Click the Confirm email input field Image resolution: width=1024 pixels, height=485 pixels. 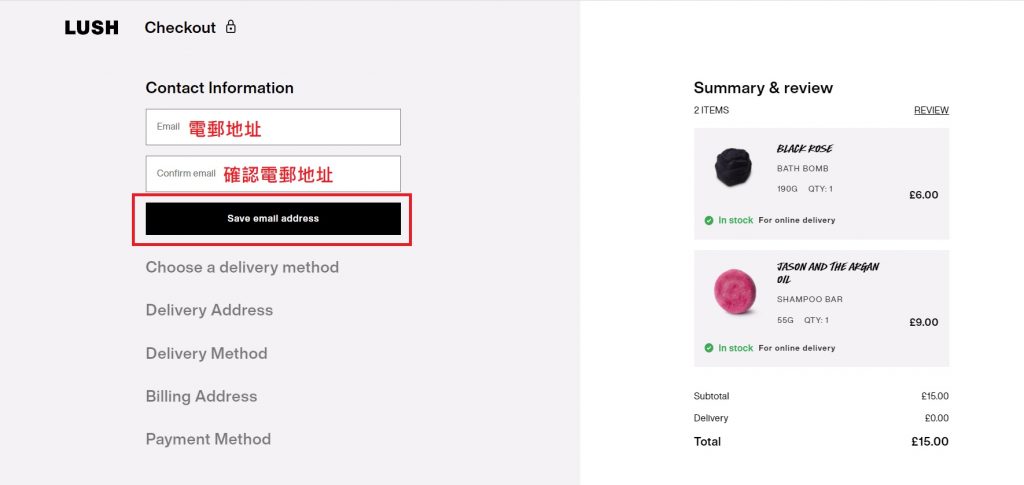[273, 174]
